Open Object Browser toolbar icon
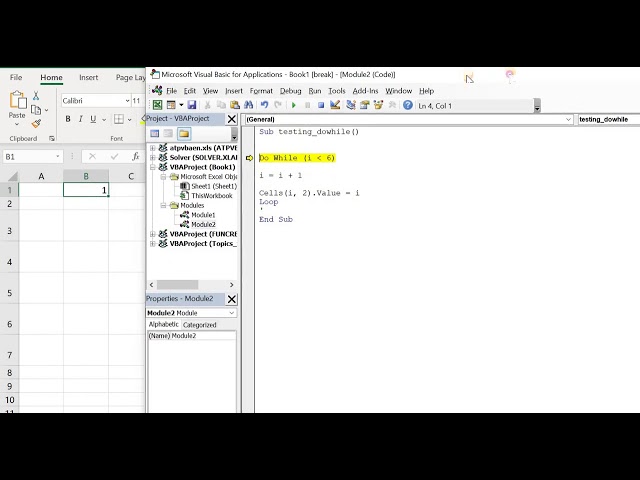 pos(378,105)
